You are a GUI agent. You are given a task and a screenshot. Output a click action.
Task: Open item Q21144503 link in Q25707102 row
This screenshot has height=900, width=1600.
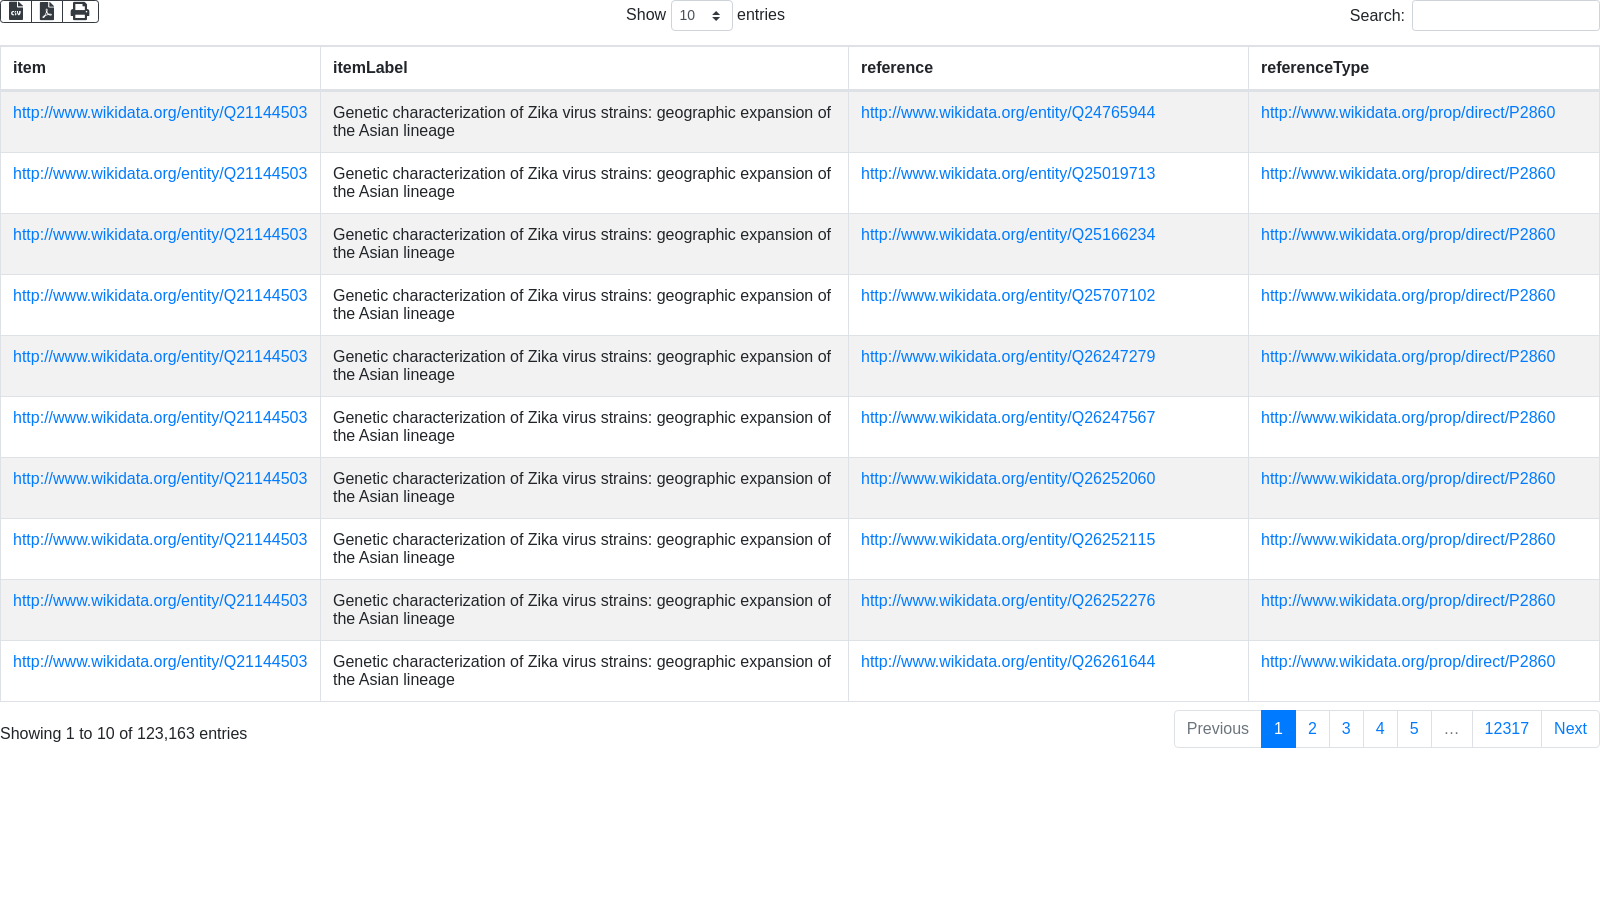160,296
